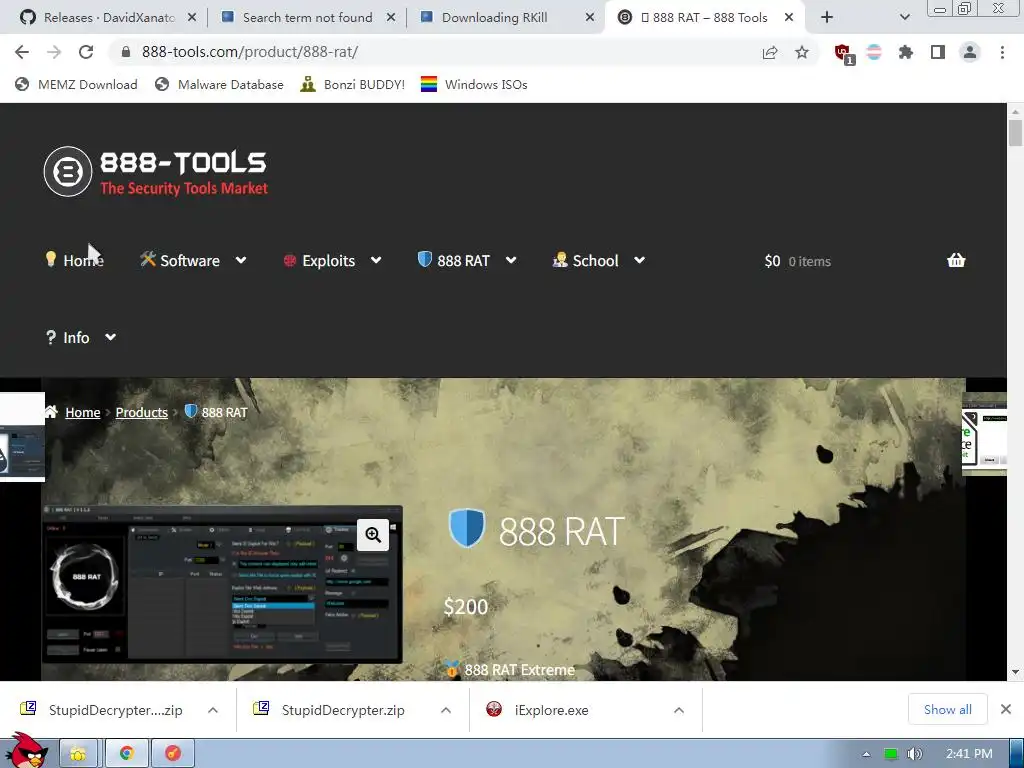Image resolution: width=1024 pixels, height=768 pixels.
Task: Click the breadcrumb home house icon
Action: click(51, 411)
